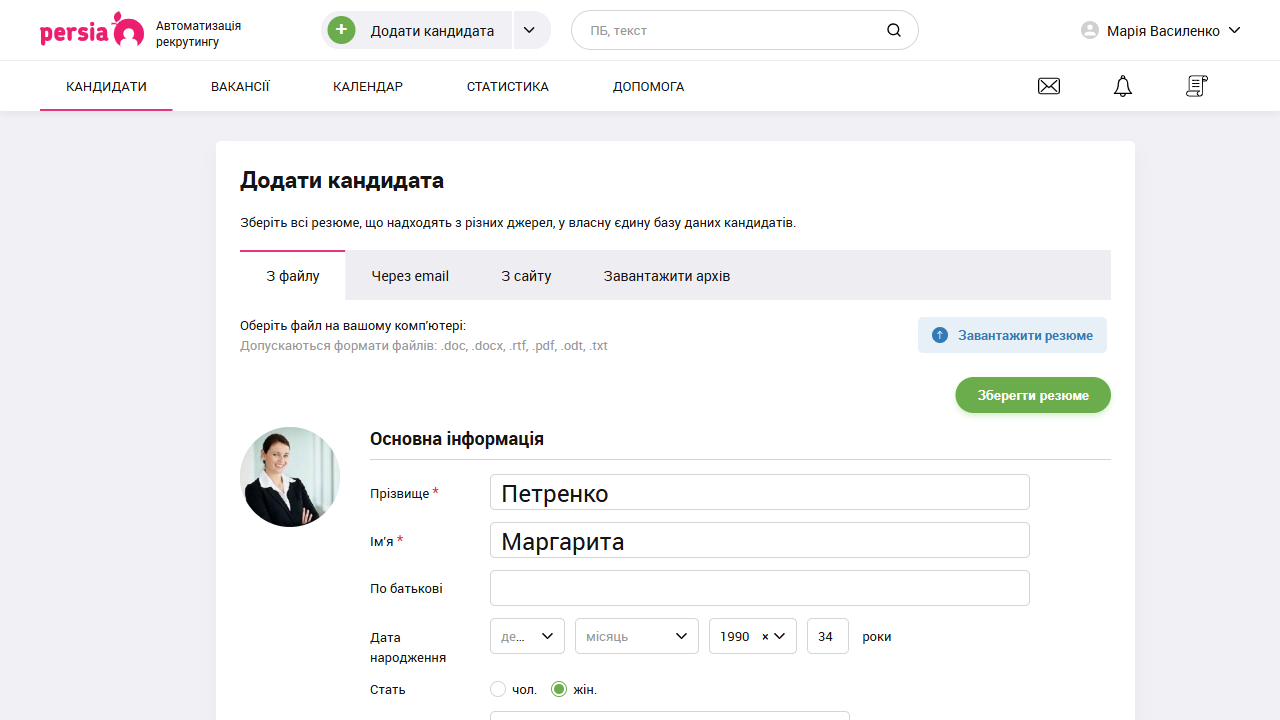Open the ВАКАНСІЇ menu section
1280x720 pixels.
tap(240, 86)
